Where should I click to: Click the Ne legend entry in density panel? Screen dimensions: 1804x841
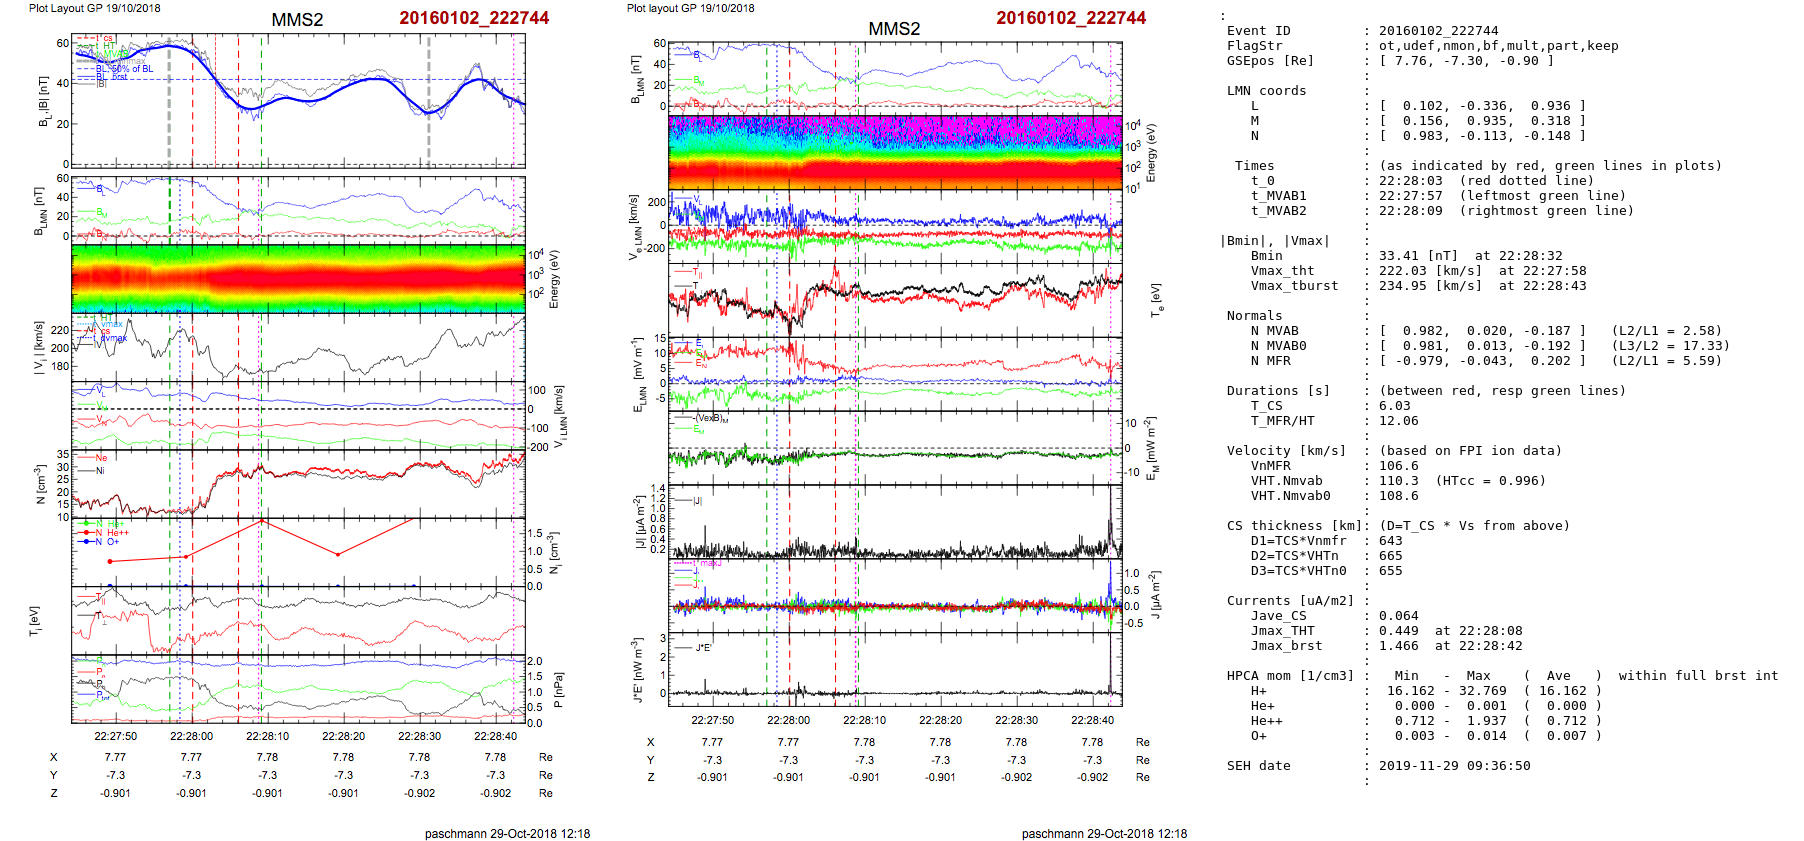pyautogui.click(x=101, y=458)
